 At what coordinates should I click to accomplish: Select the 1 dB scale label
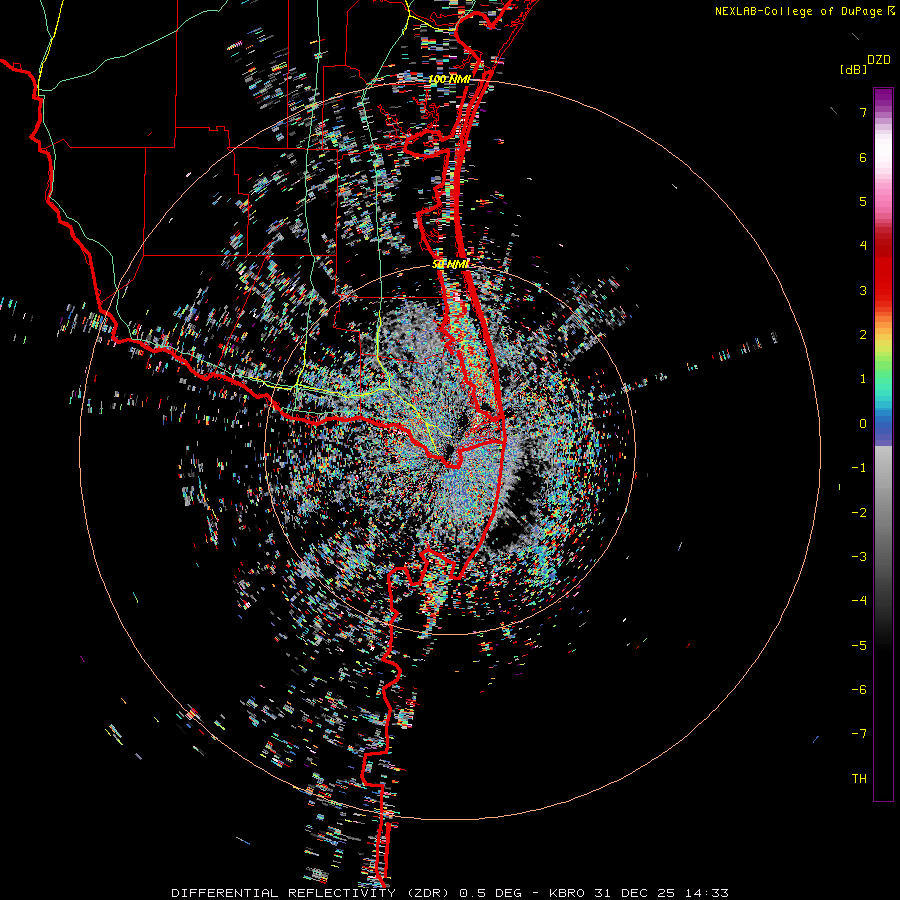(x=863, y=379)
